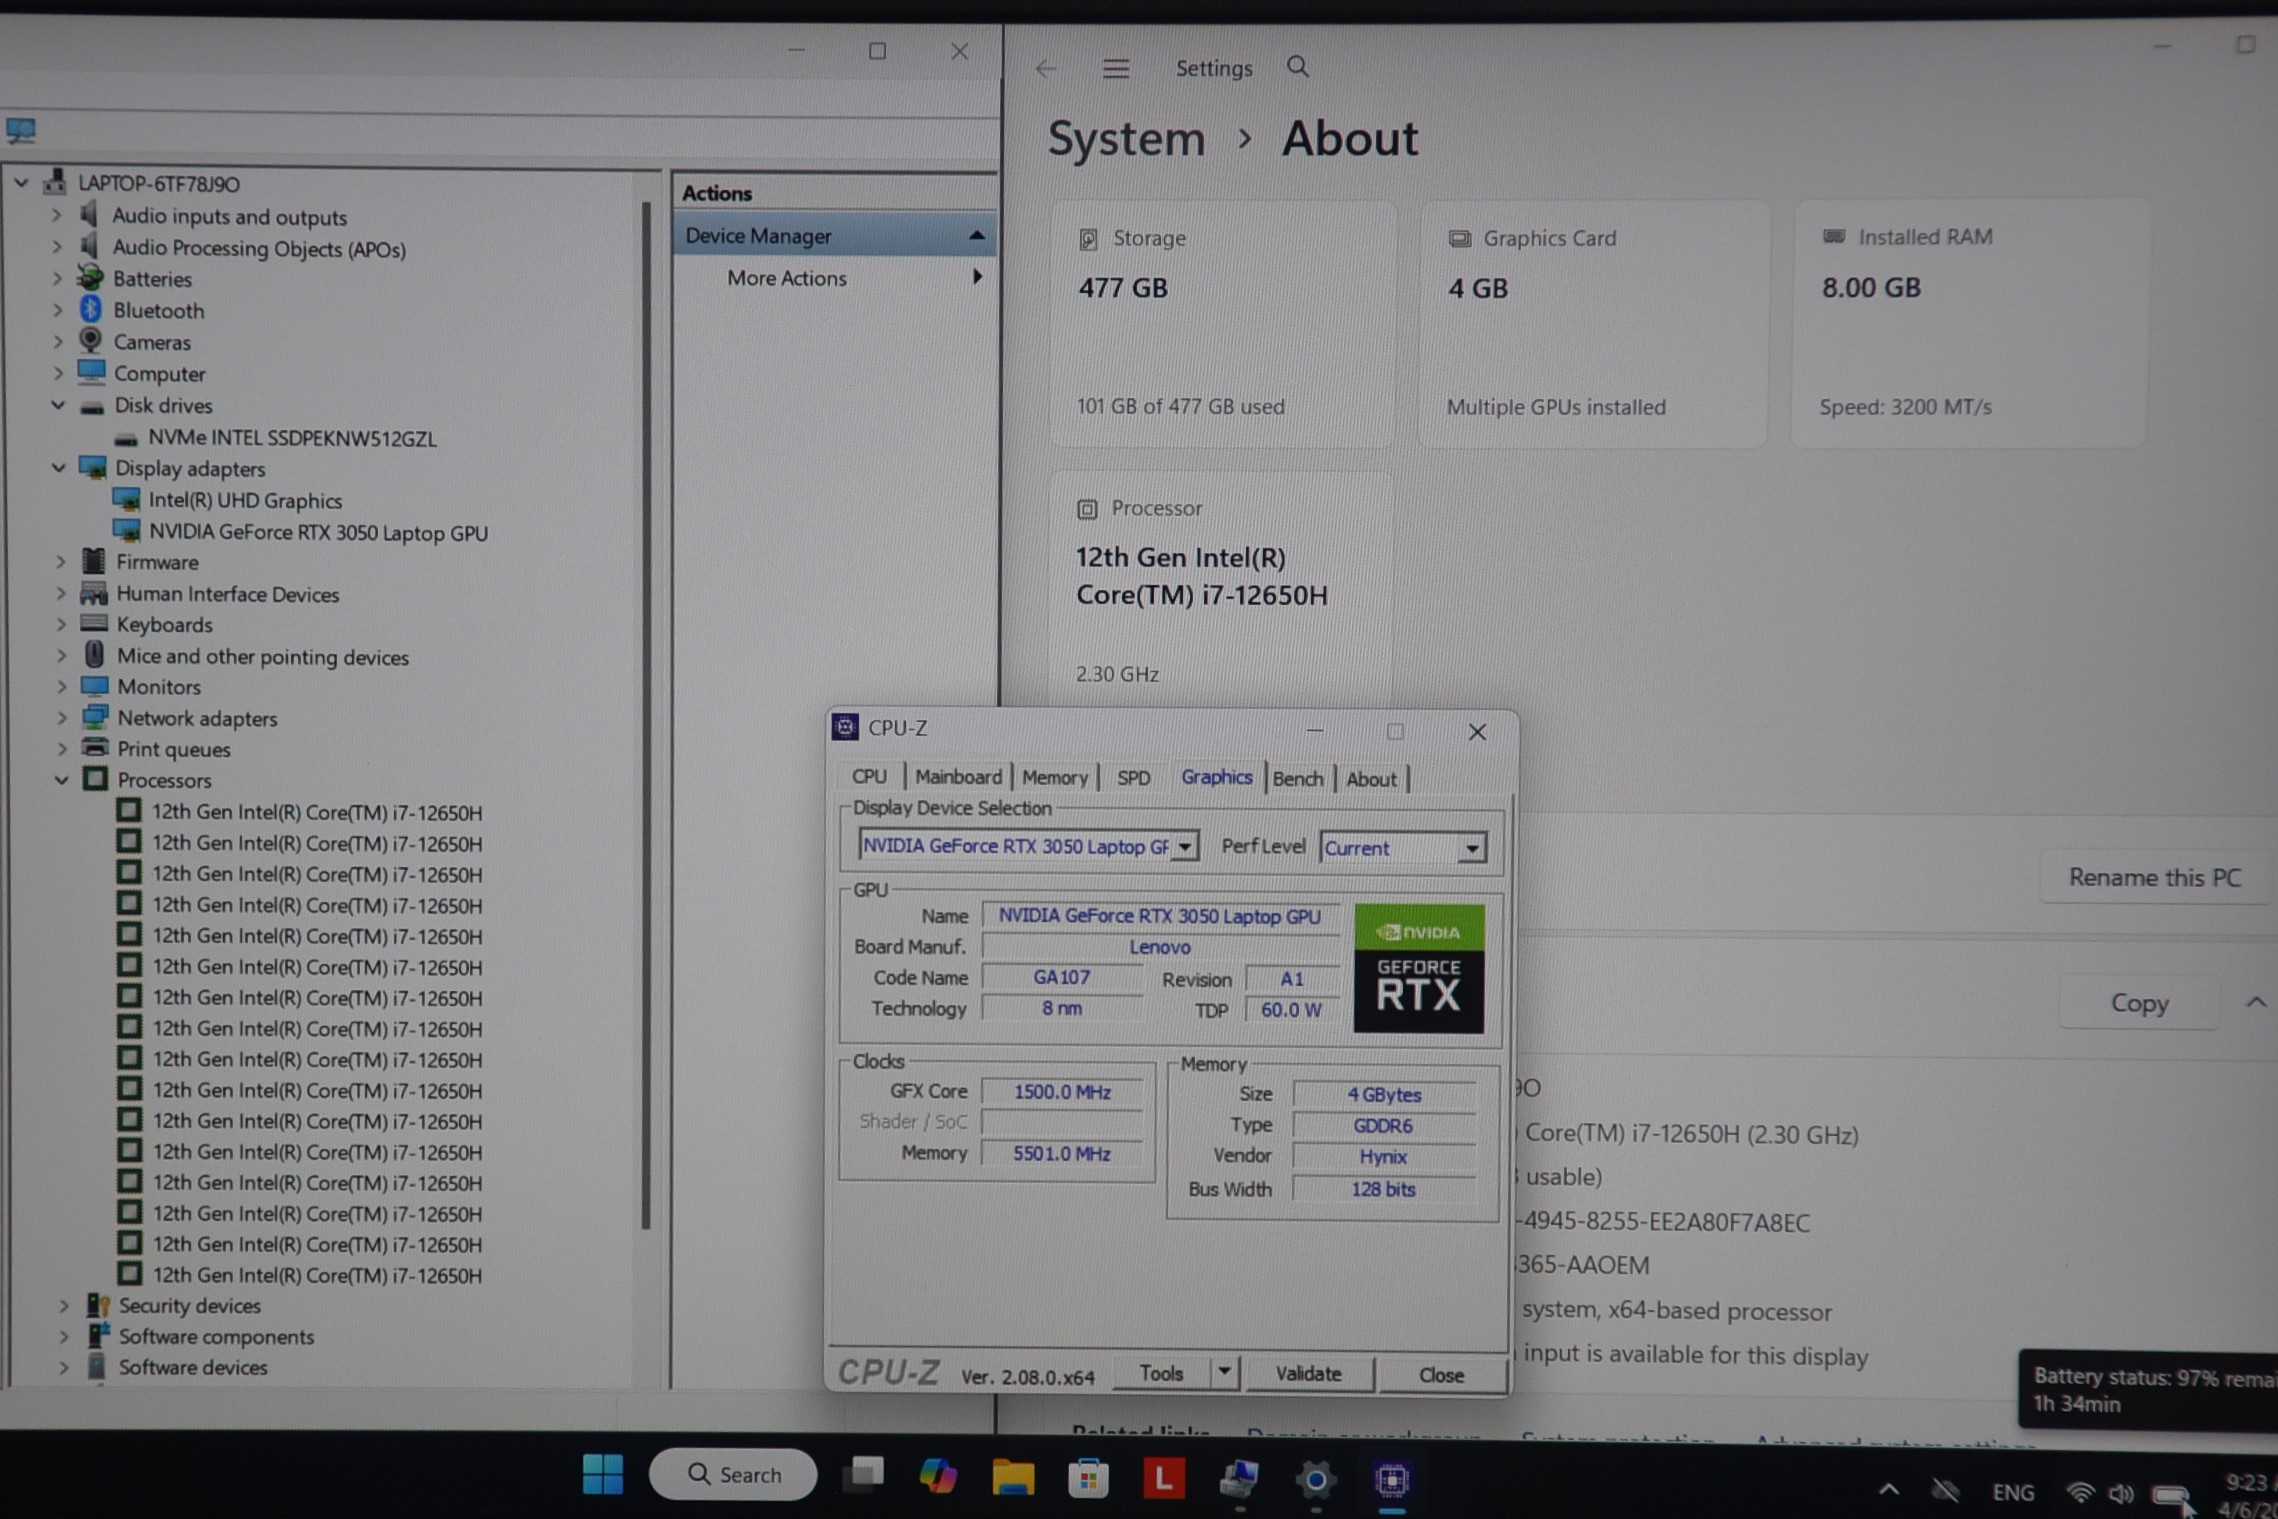Click the red Lenovo L taskbar icon
Image resolution: width=2278 pixels, height=1519 pixels.
[x=1163, y=1477]
